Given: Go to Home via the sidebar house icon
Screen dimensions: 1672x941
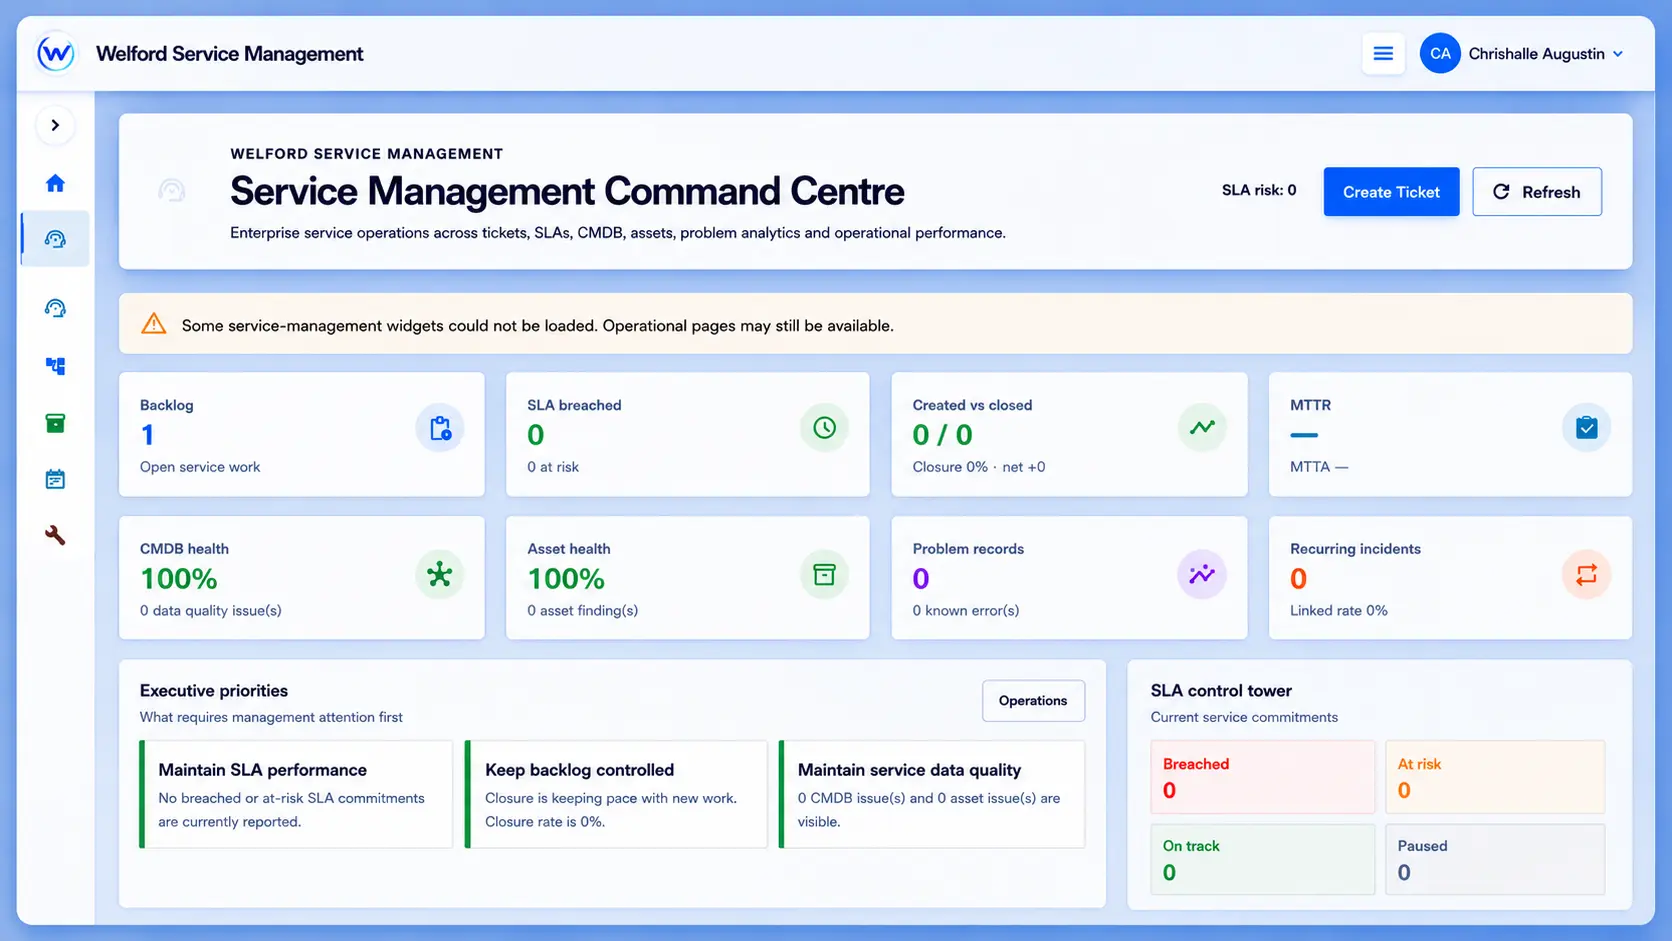Looking at the screenshot, I should [55, 183].
